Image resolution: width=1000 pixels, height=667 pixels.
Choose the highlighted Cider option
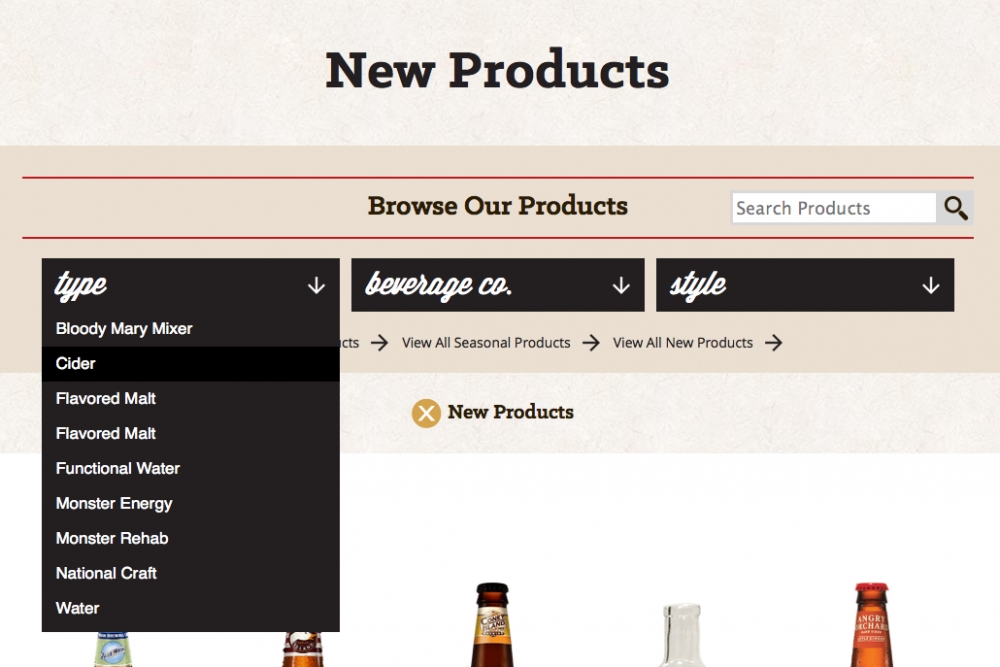coord(191,364)
